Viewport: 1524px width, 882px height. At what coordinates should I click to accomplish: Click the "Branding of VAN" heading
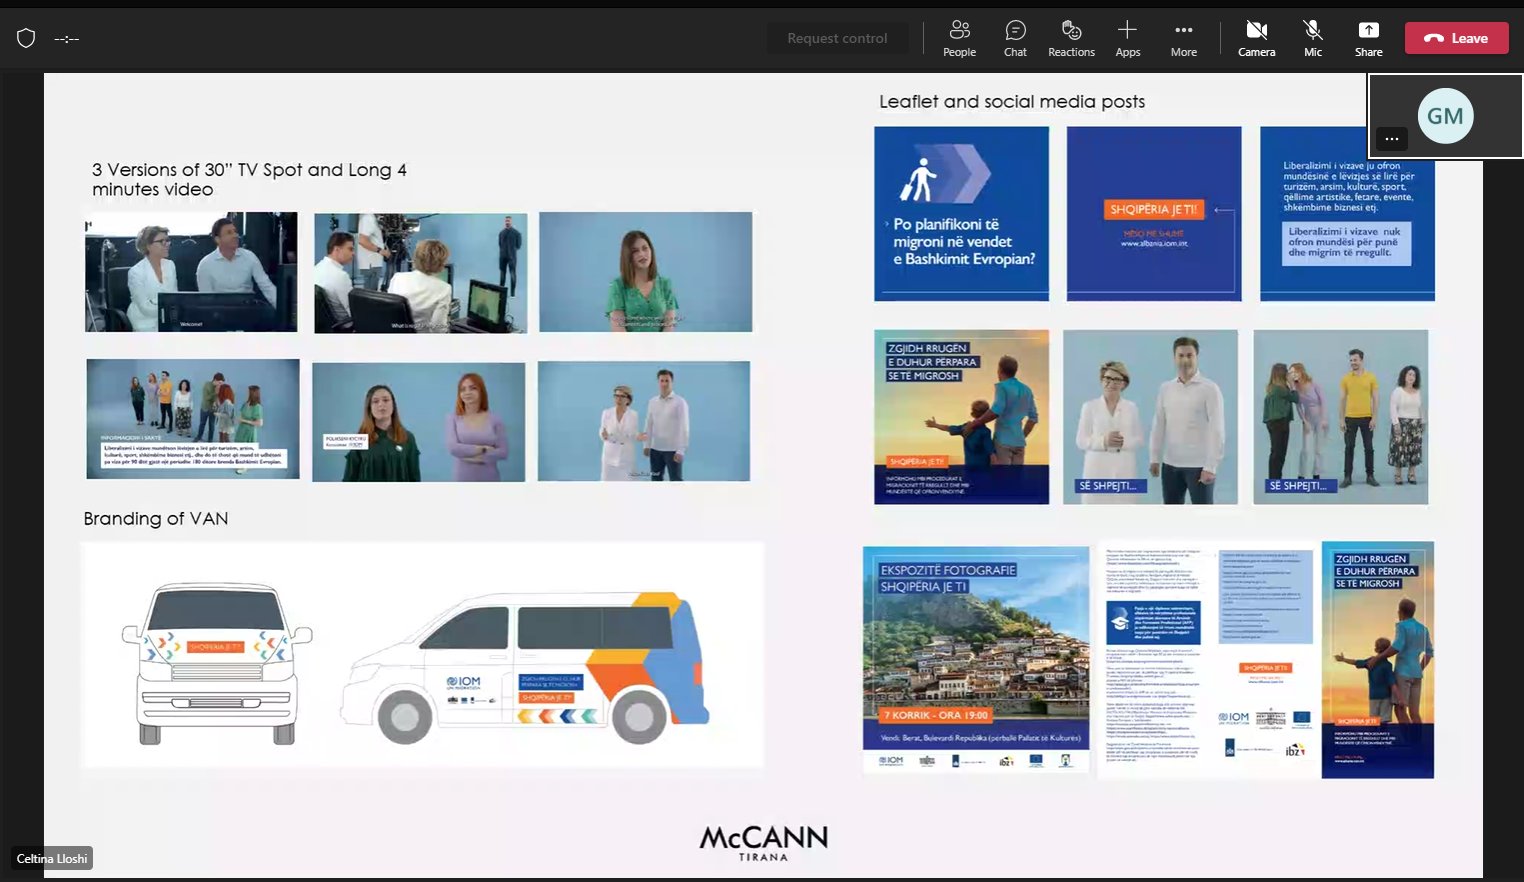coord(156,518)
